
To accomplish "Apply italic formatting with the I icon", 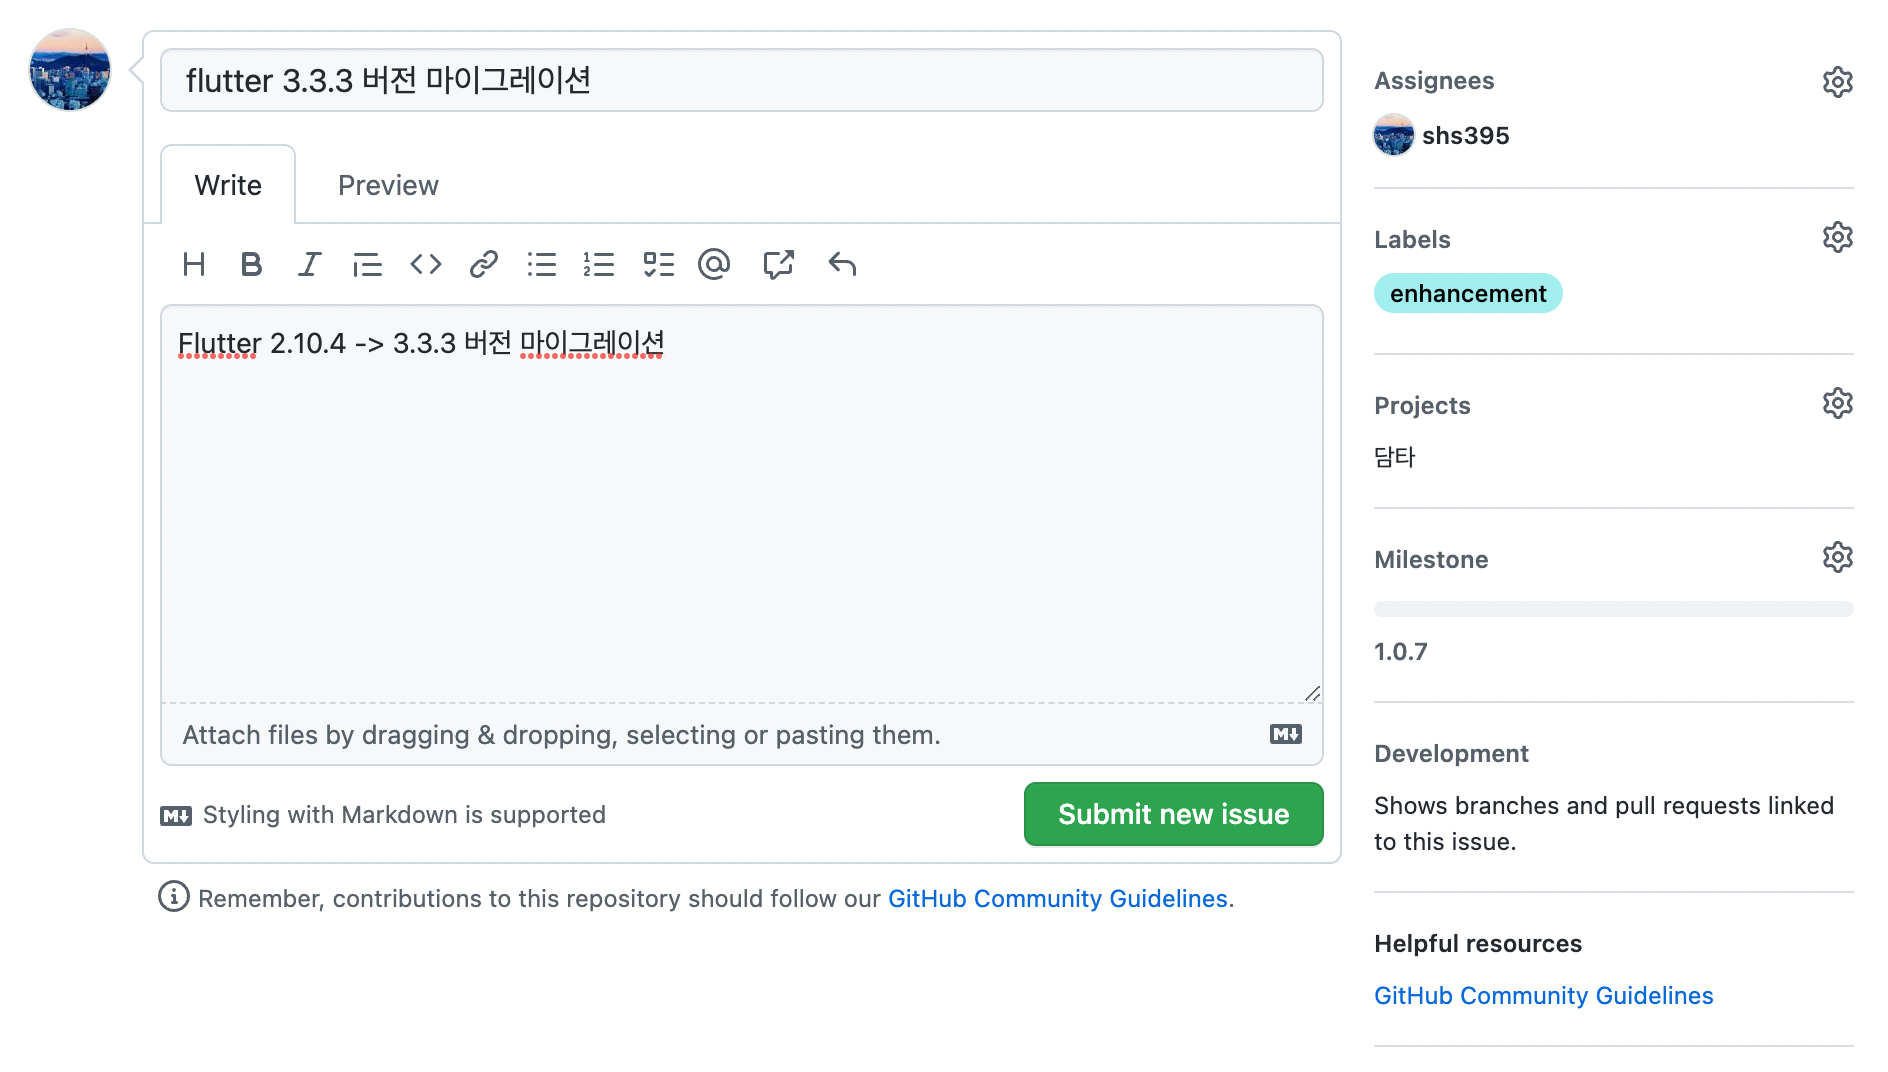I will click(309, 264).
